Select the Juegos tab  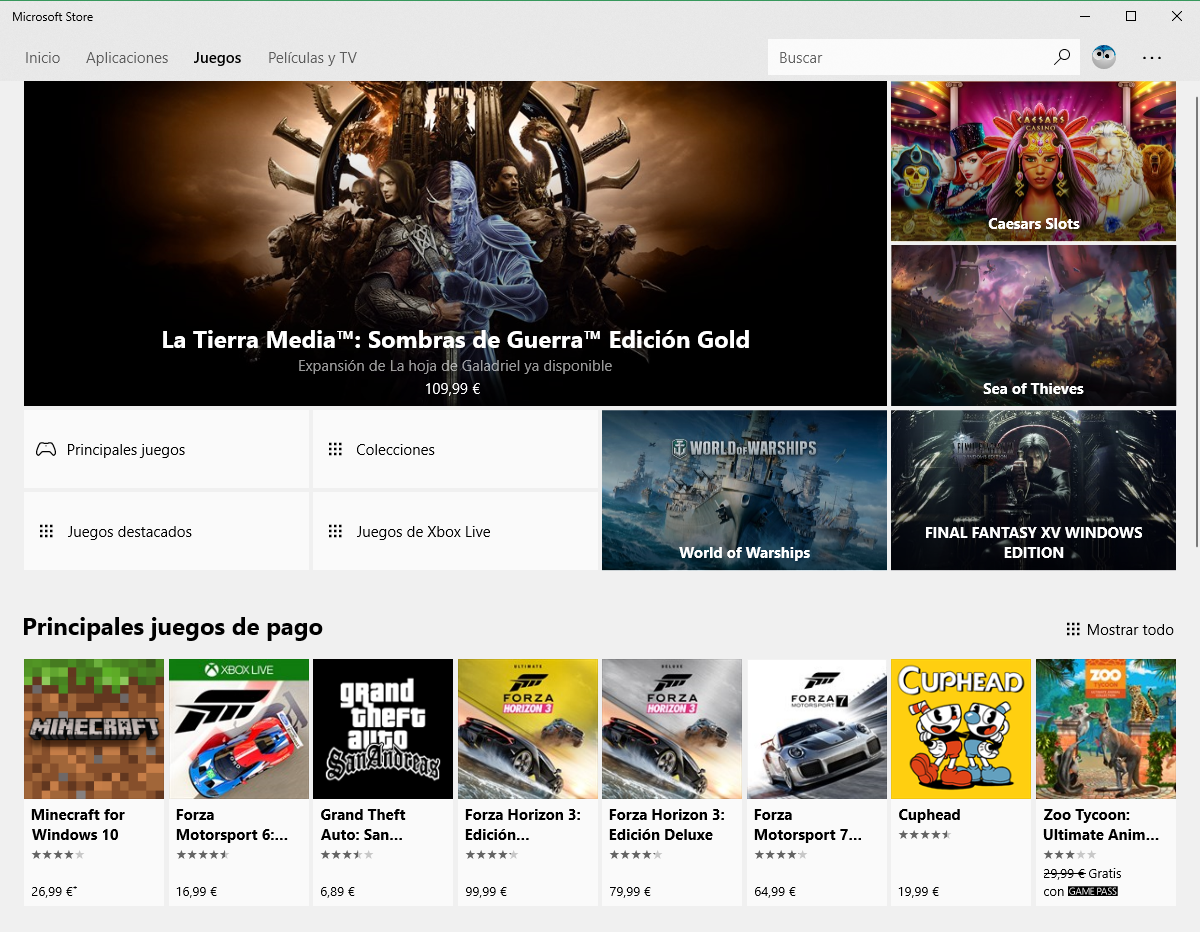click(x=218, y=58)
